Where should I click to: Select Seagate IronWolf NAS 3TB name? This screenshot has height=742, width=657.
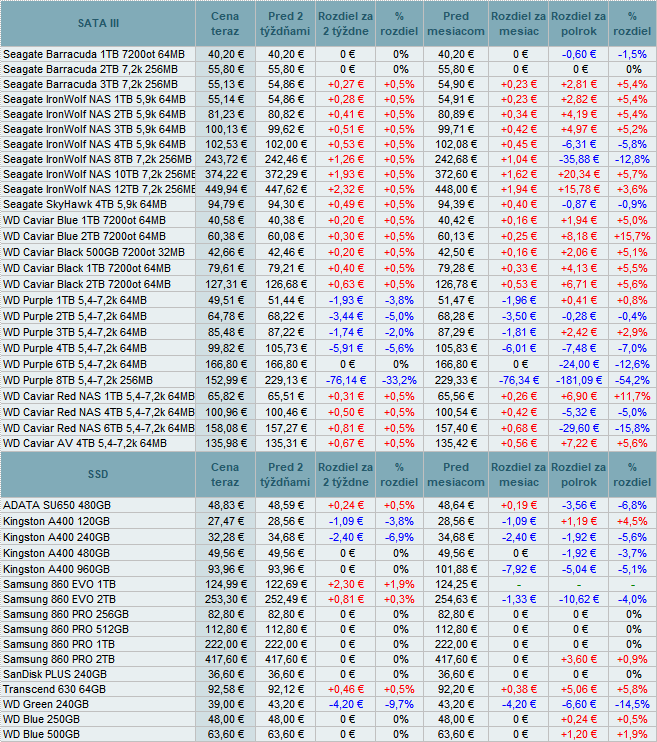(94, 130)
